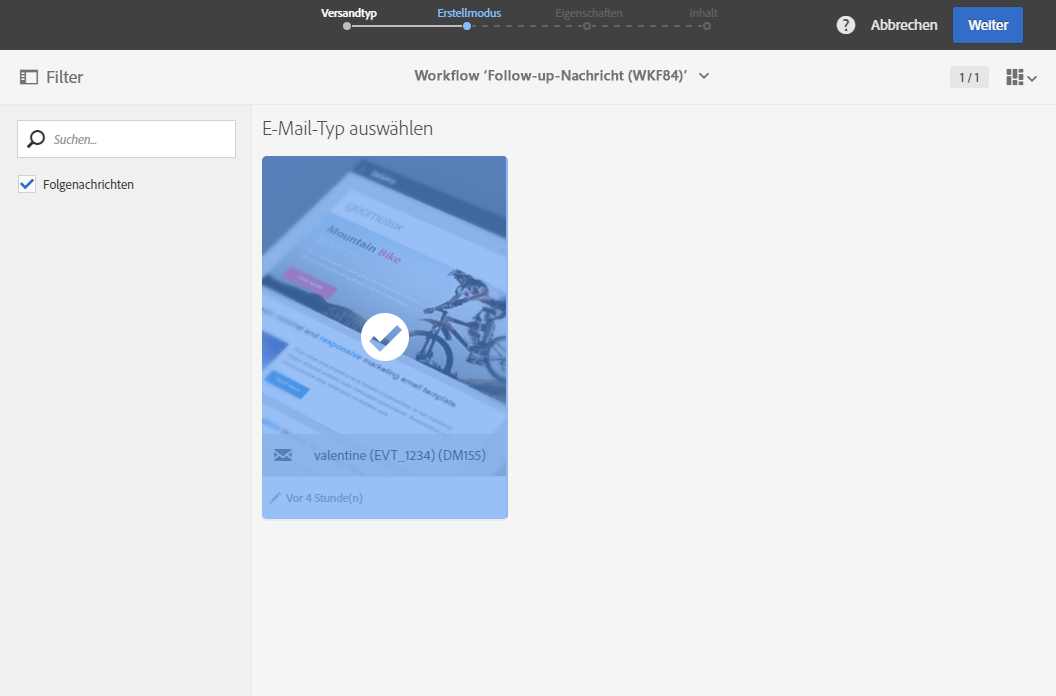
Task: Click the Vor 4 Stunde(n) timestamp
Action: [x=324, y=498]
